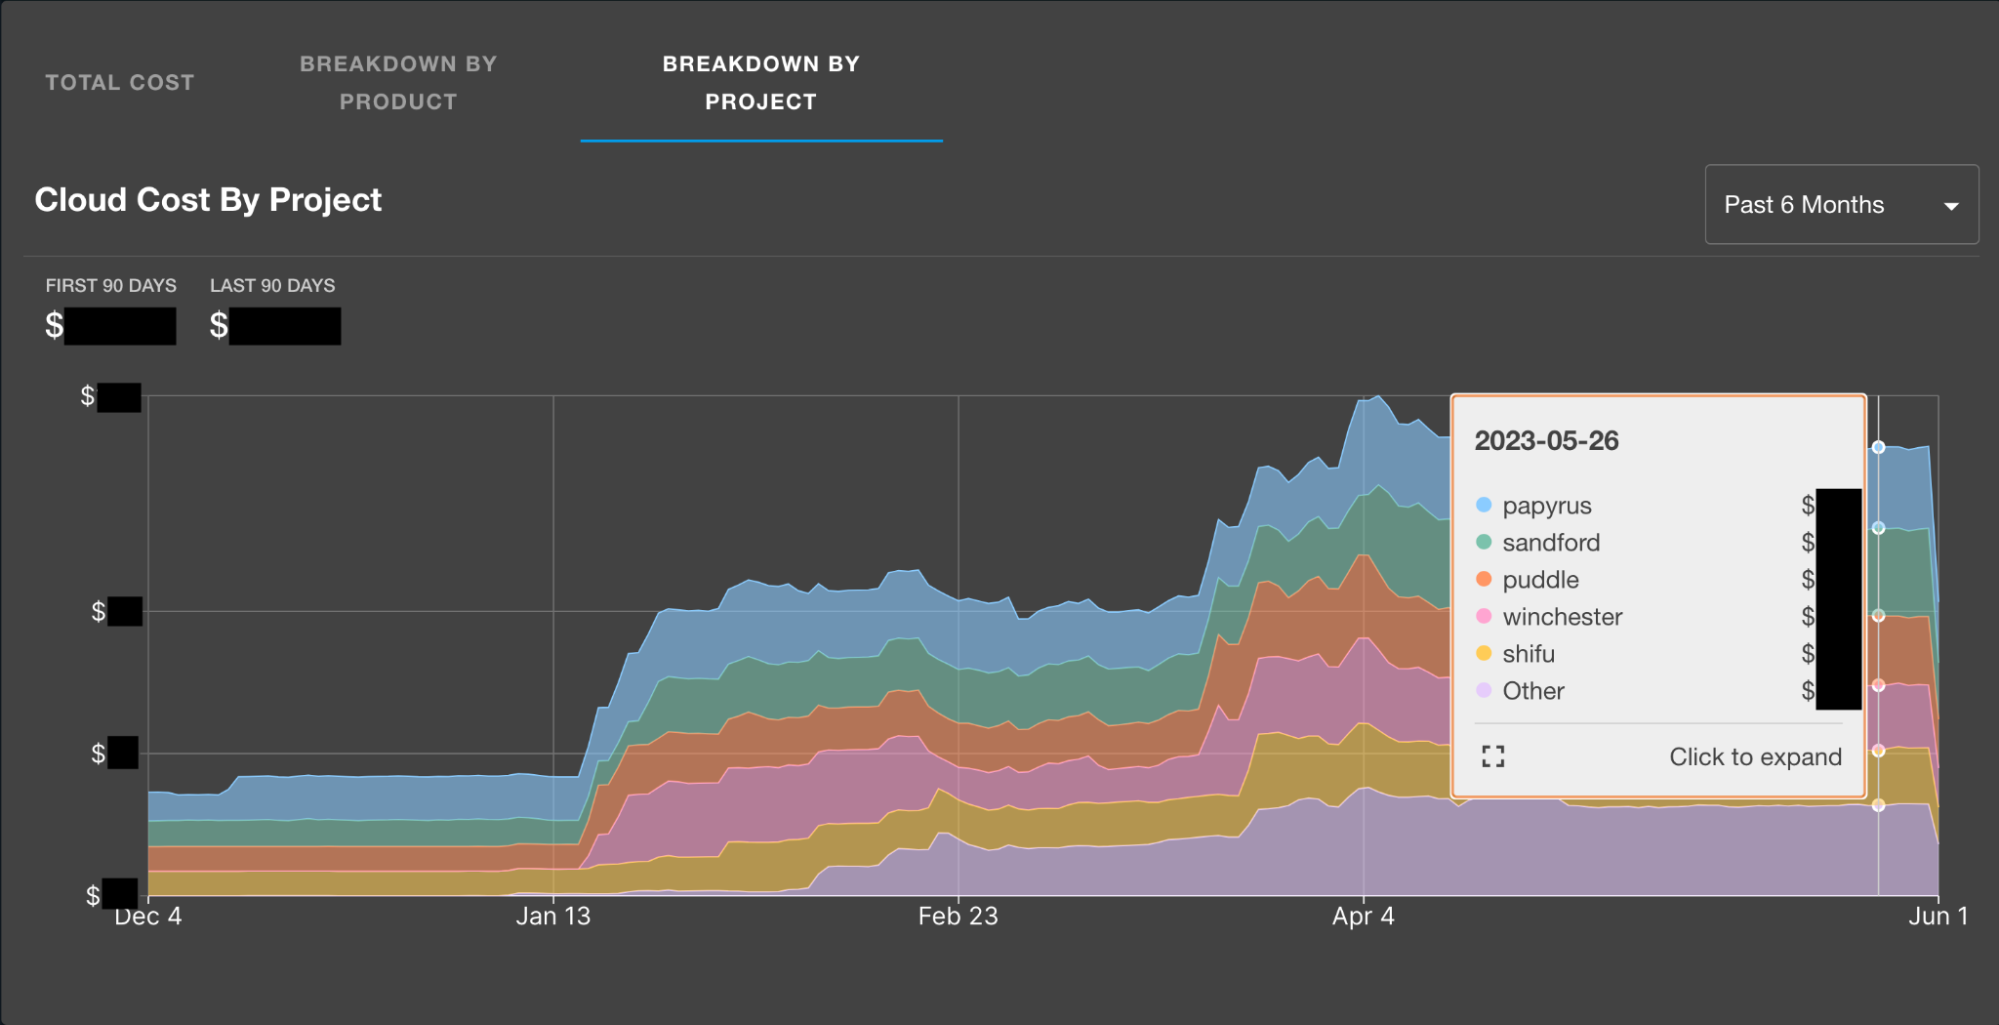Click the 'Click to expand' link
The image size is (1999, 1025).
tap(1754, 757)
